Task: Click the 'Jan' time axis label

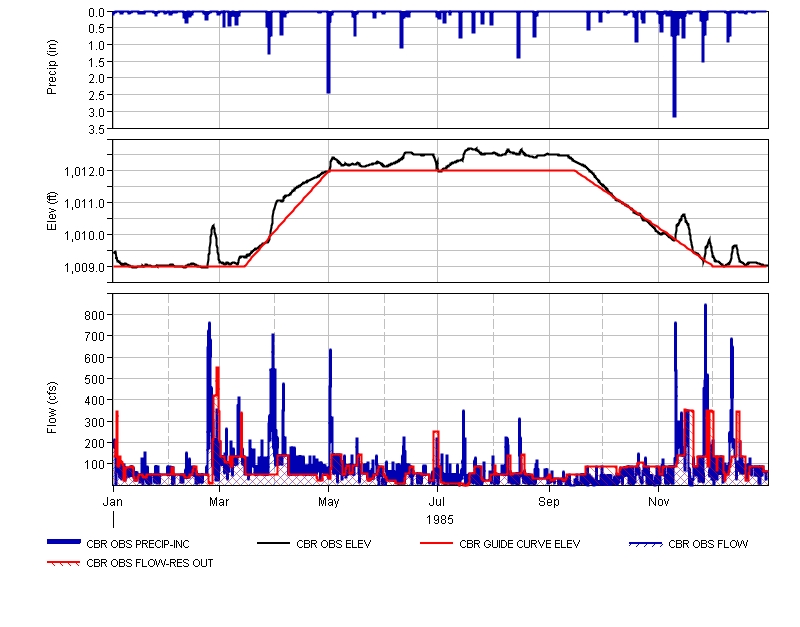Action: click(113, 502)
